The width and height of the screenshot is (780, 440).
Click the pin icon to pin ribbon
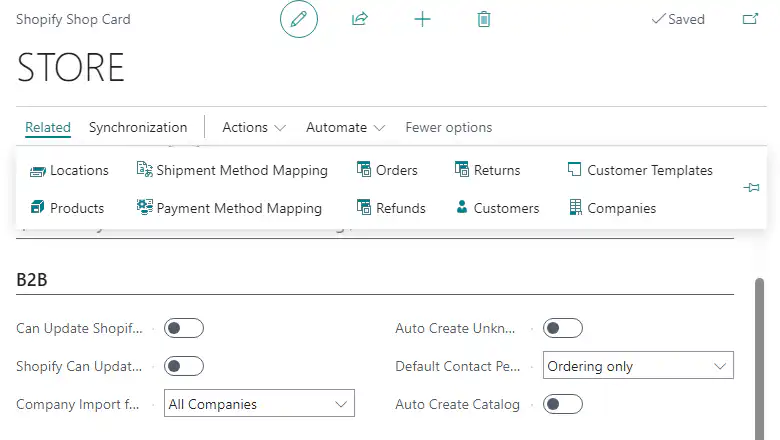coord(752,188)
